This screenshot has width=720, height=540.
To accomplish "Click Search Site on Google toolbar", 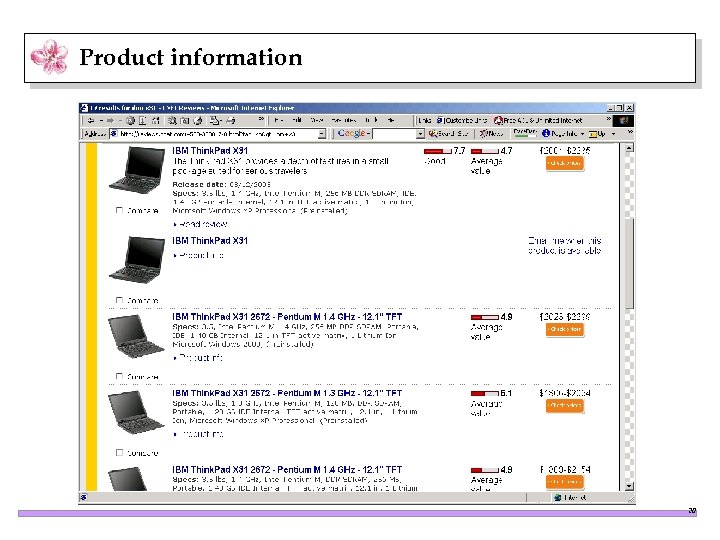I will pyautogui.click(x=448, y=134).
